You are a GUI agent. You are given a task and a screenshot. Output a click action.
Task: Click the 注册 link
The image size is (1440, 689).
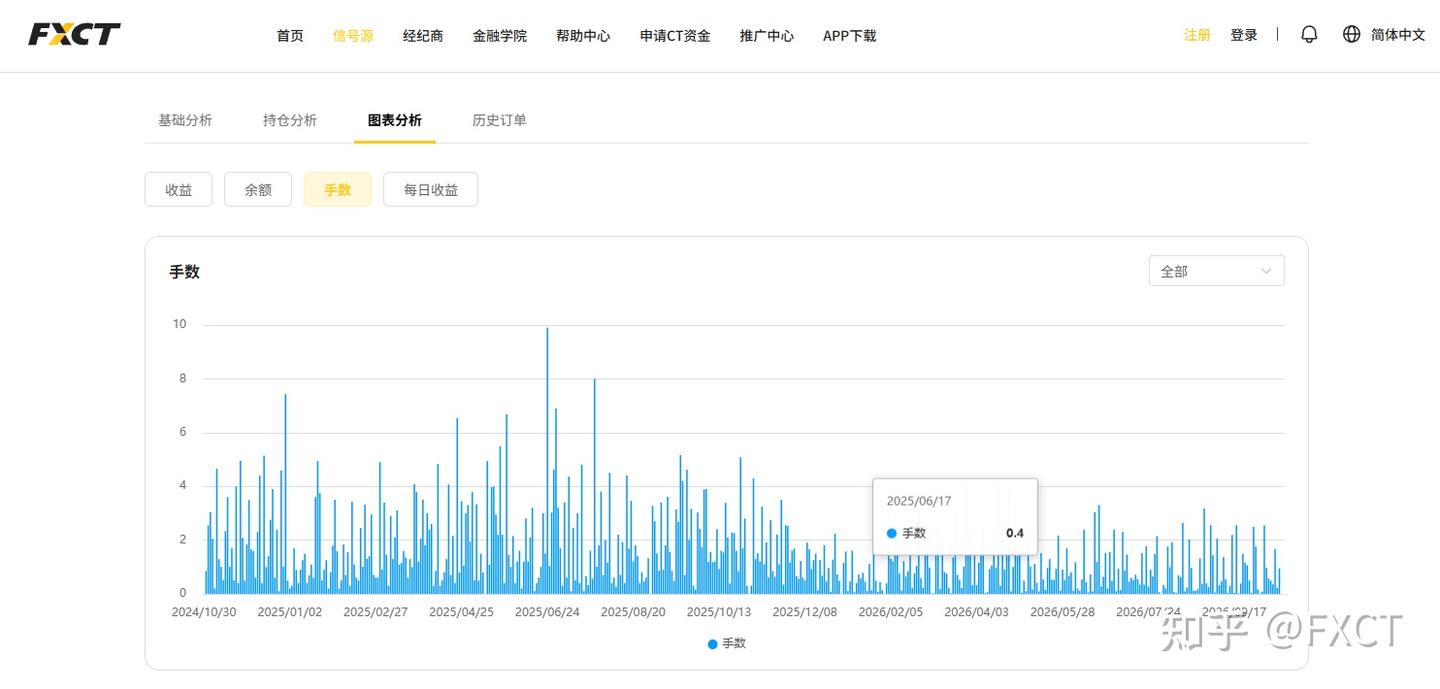(1197, 35)
